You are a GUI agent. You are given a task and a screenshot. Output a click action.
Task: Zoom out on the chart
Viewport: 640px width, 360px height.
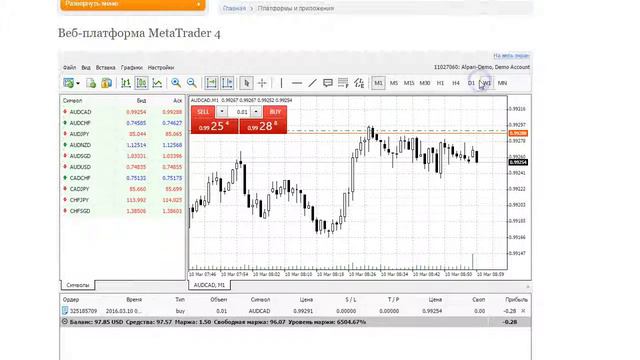tap(191, 83)
